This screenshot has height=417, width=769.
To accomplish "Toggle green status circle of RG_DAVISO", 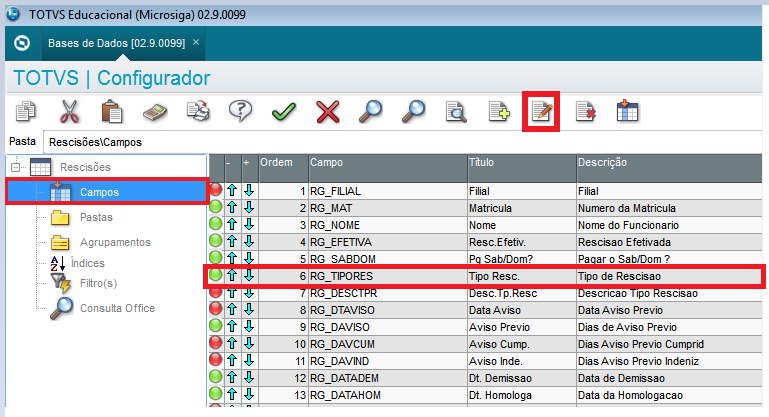I will 216,326.
